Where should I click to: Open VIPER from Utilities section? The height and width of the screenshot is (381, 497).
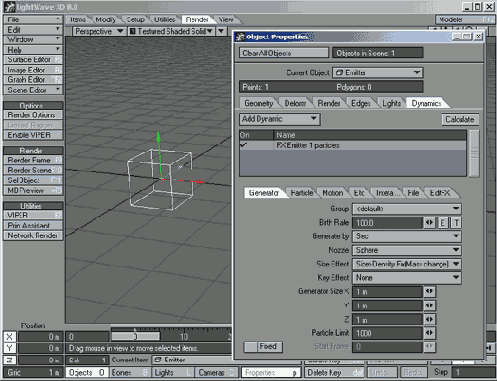point(33,215)
